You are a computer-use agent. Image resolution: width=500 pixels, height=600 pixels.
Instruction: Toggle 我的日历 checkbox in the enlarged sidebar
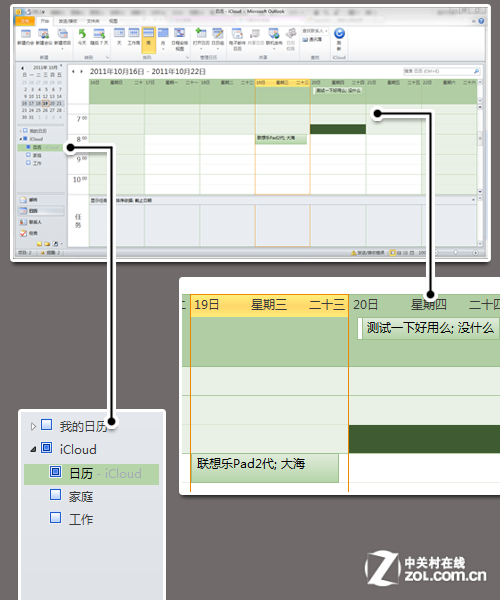[47, 425]
